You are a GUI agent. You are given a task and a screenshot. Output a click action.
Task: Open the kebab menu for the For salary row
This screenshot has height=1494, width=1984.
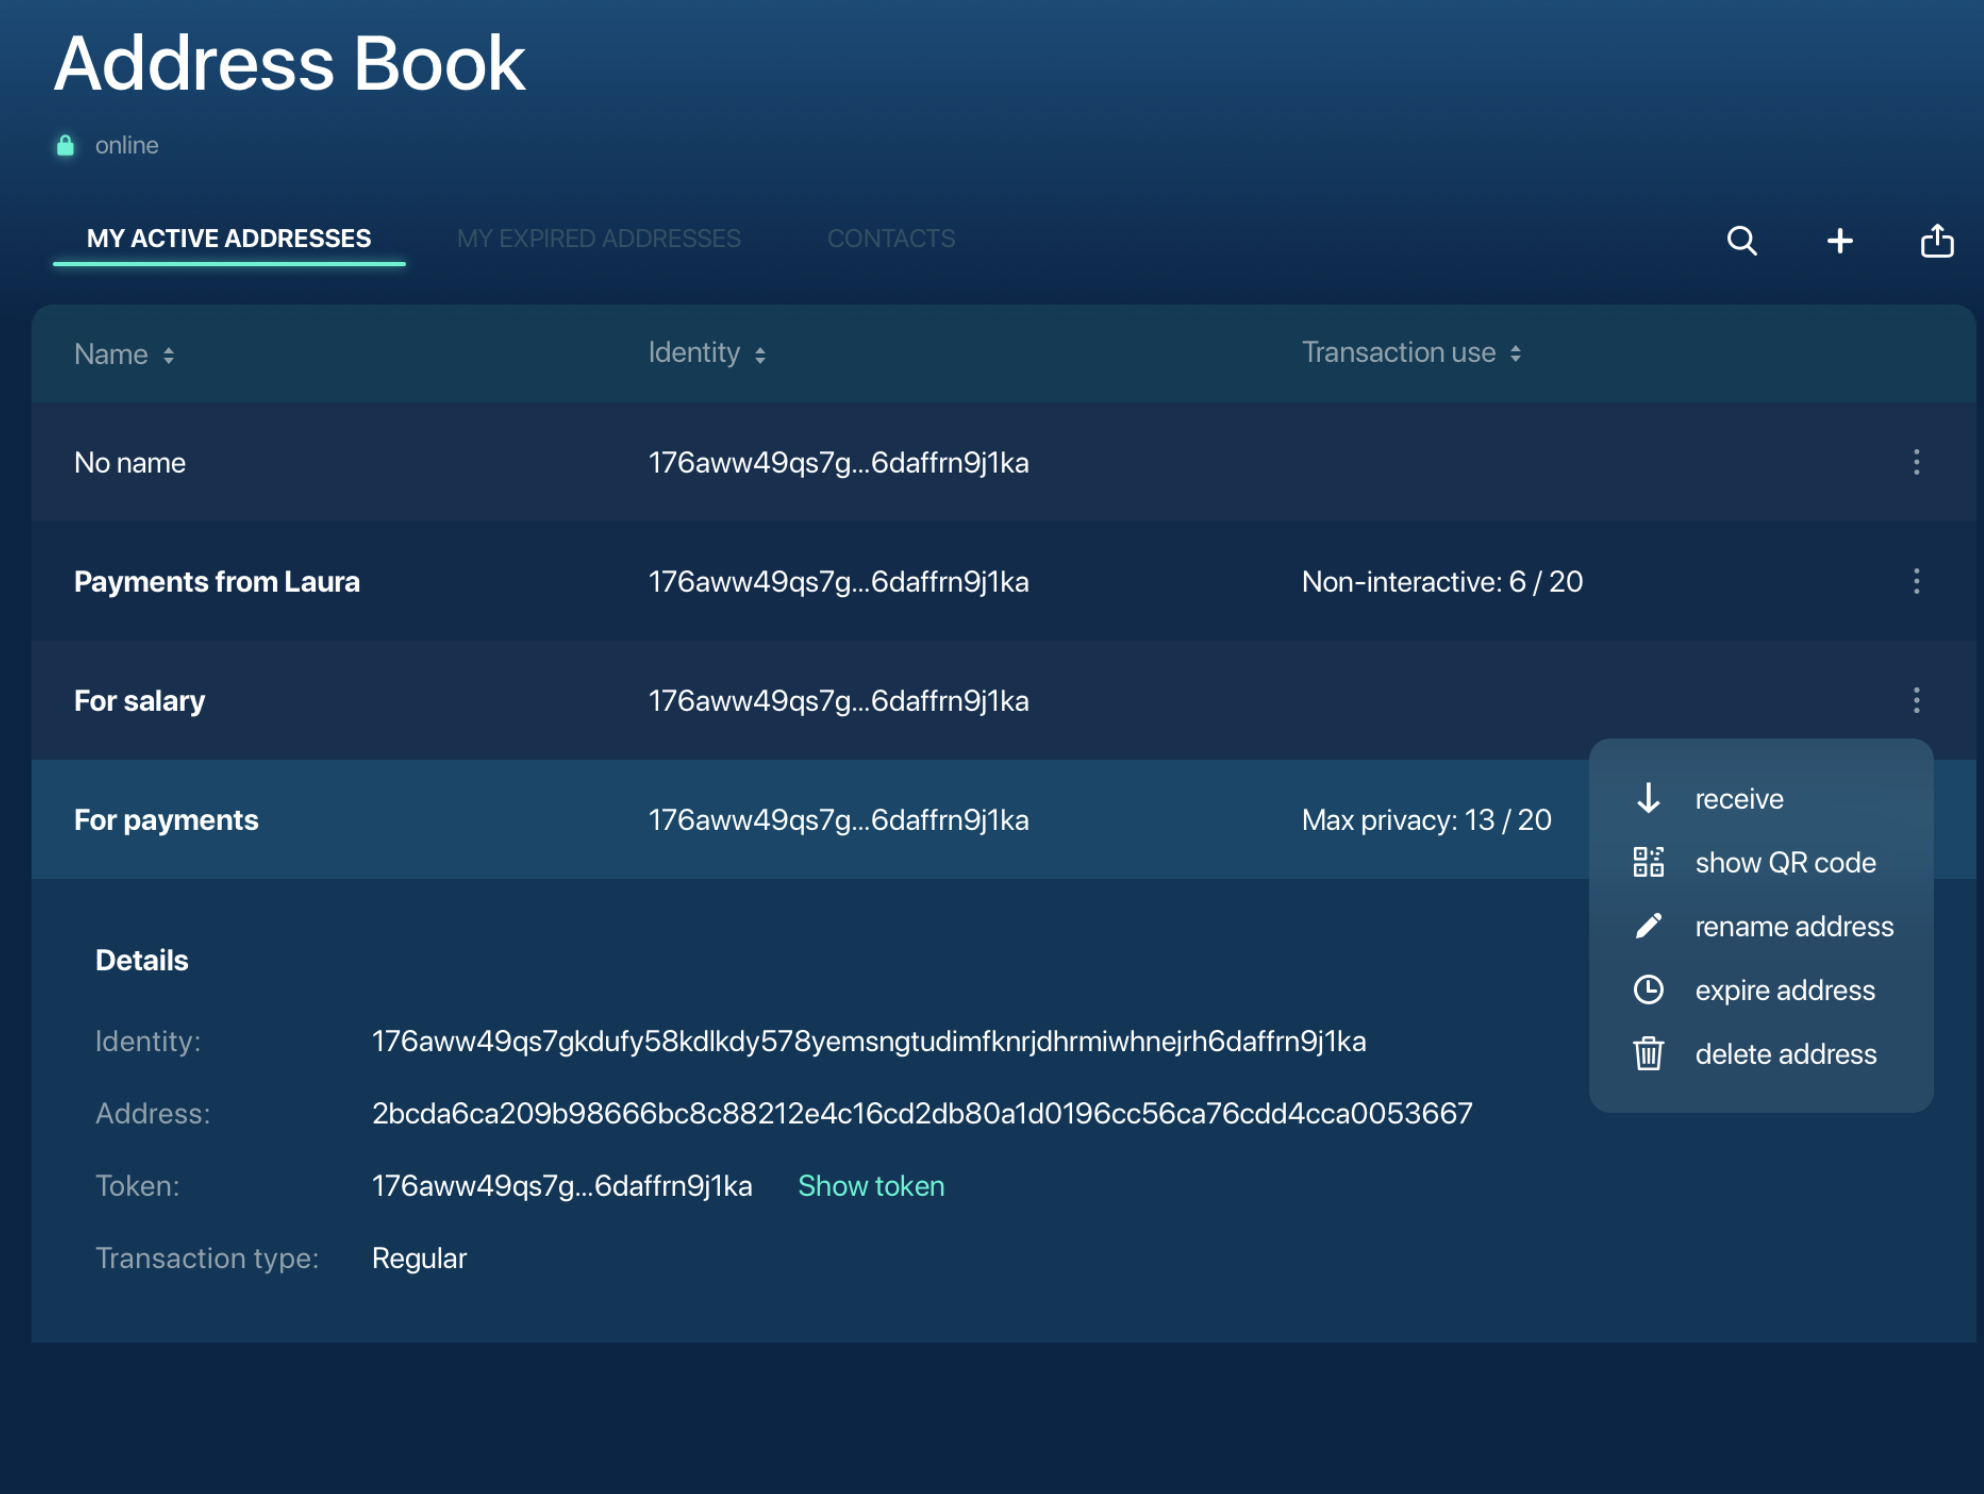click(x=1917, y=700)
